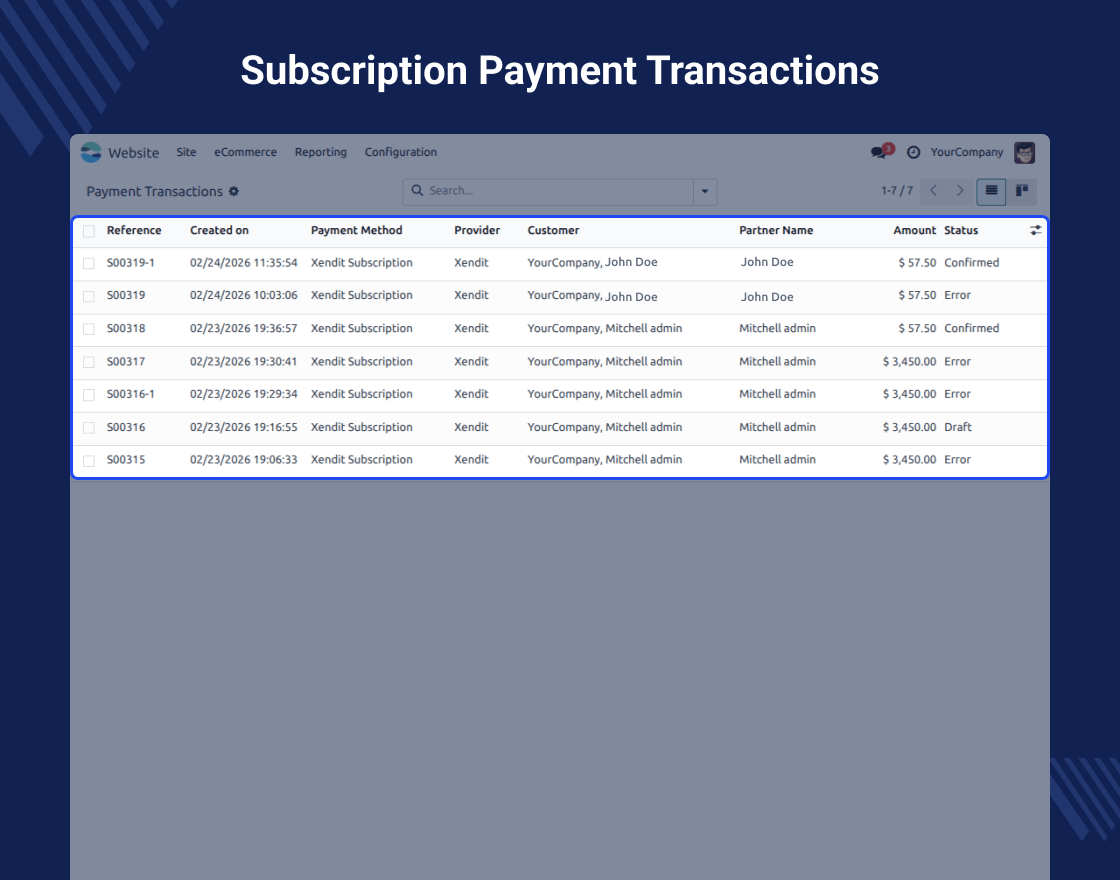Check the S00318 row checkbox

click(x=89, y=329)
